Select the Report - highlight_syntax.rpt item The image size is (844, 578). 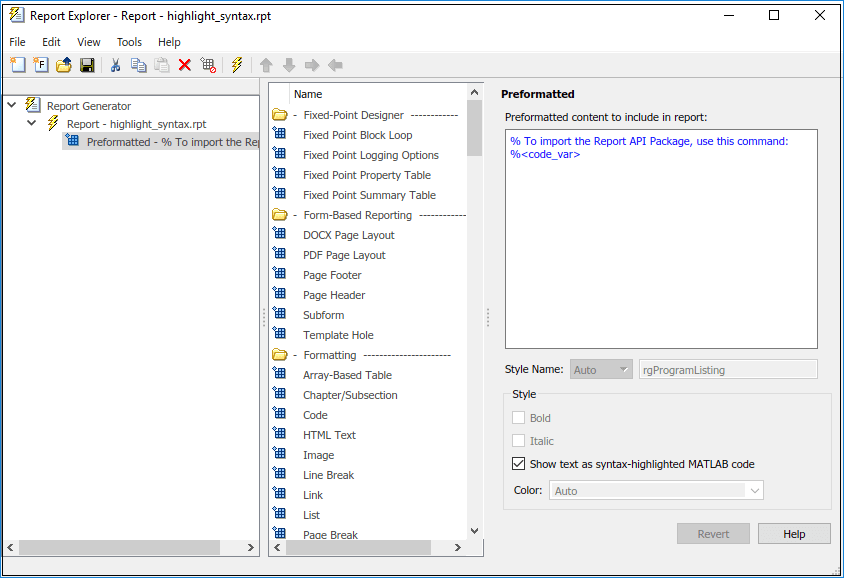tap(136, 124)
